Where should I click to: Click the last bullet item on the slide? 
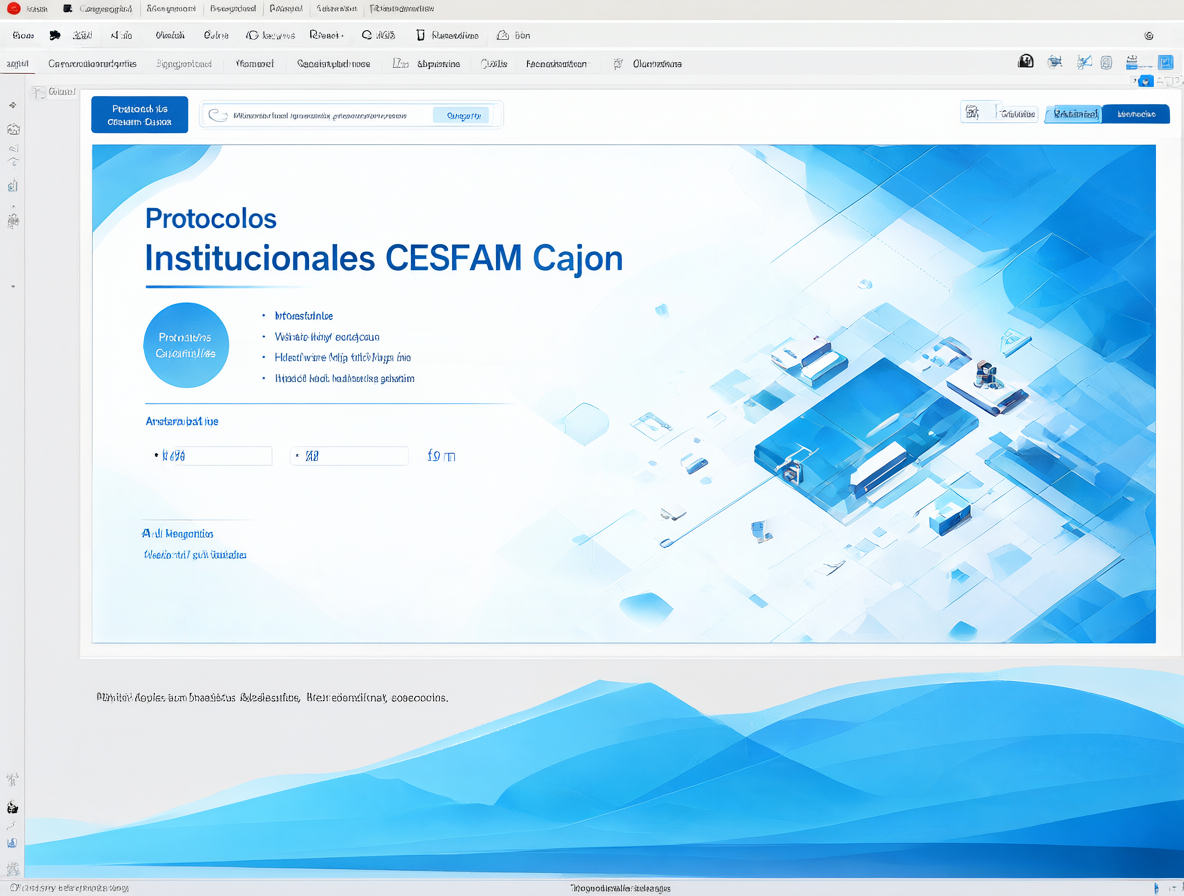click(x=344, y=379)
